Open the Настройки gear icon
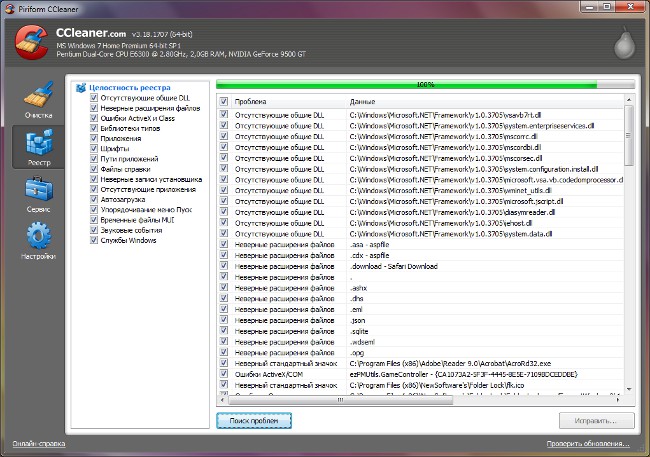The image size is (650, 457). (x=39, y=236)
